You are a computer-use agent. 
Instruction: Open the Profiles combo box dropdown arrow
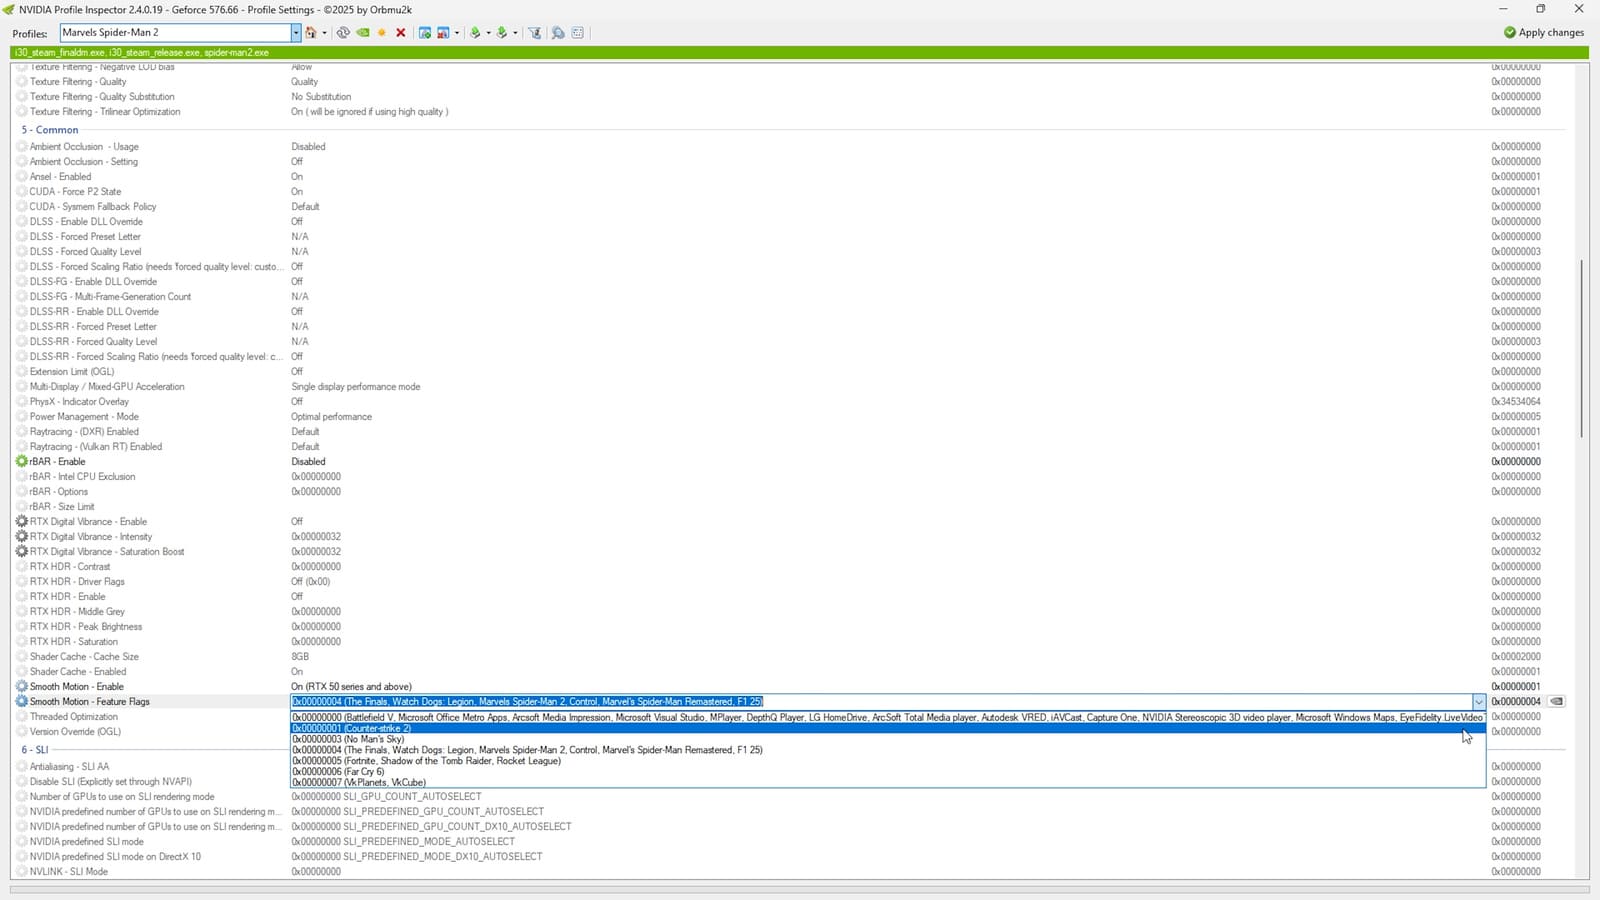pyautogui.click(x=296, y=33)
